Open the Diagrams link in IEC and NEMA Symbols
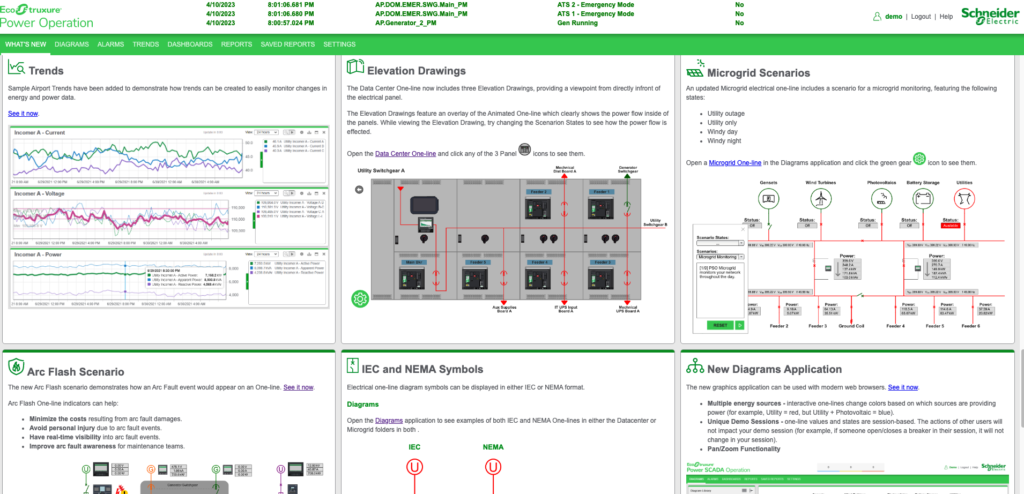 (389, 420)
